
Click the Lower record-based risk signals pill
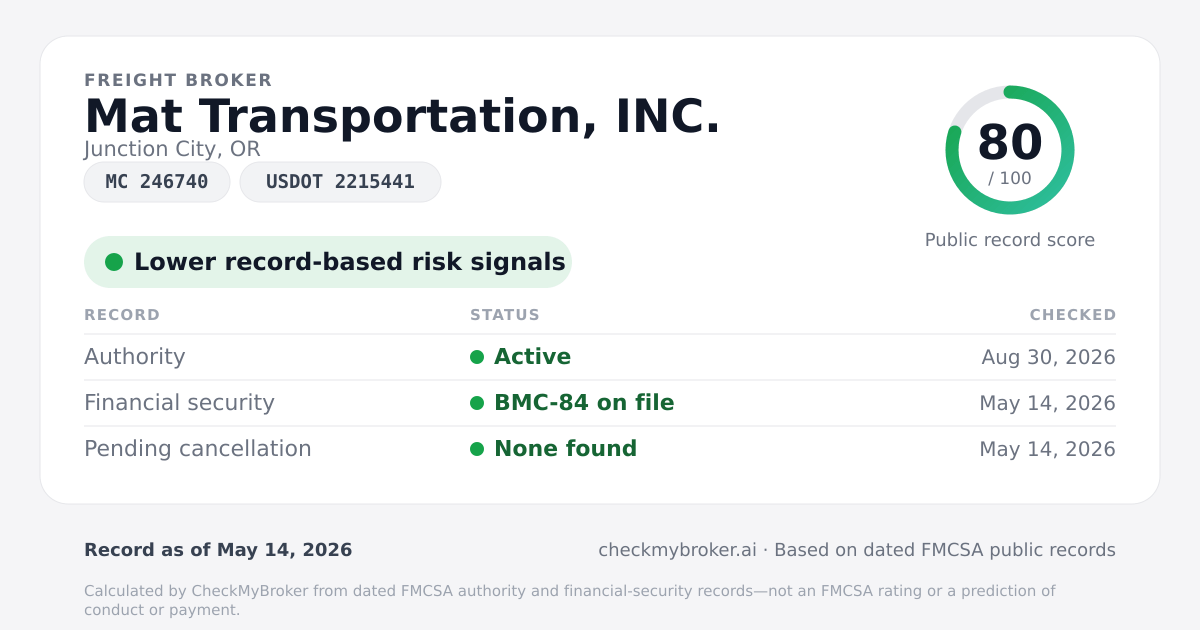point(327,262)
